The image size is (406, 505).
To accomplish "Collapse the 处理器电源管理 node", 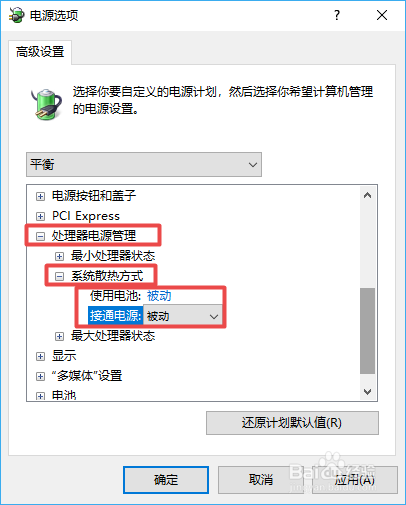I will tap(40, 236).
